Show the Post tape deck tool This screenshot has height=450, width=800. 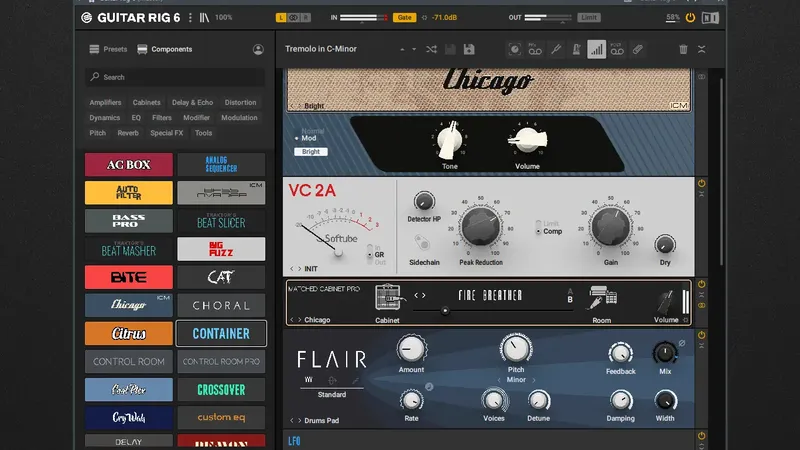[x=617, y=49]
